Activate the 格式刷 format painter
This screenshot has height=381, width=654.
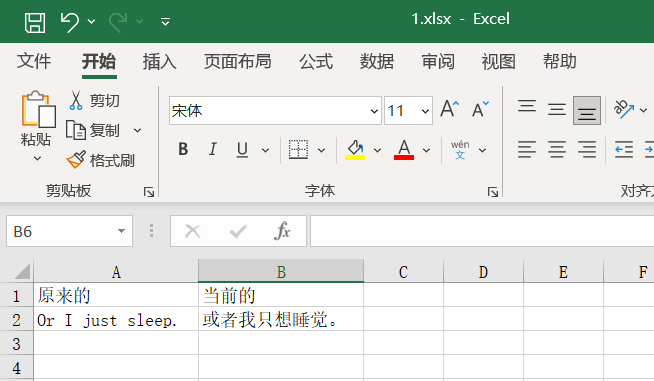coord(101,160)
